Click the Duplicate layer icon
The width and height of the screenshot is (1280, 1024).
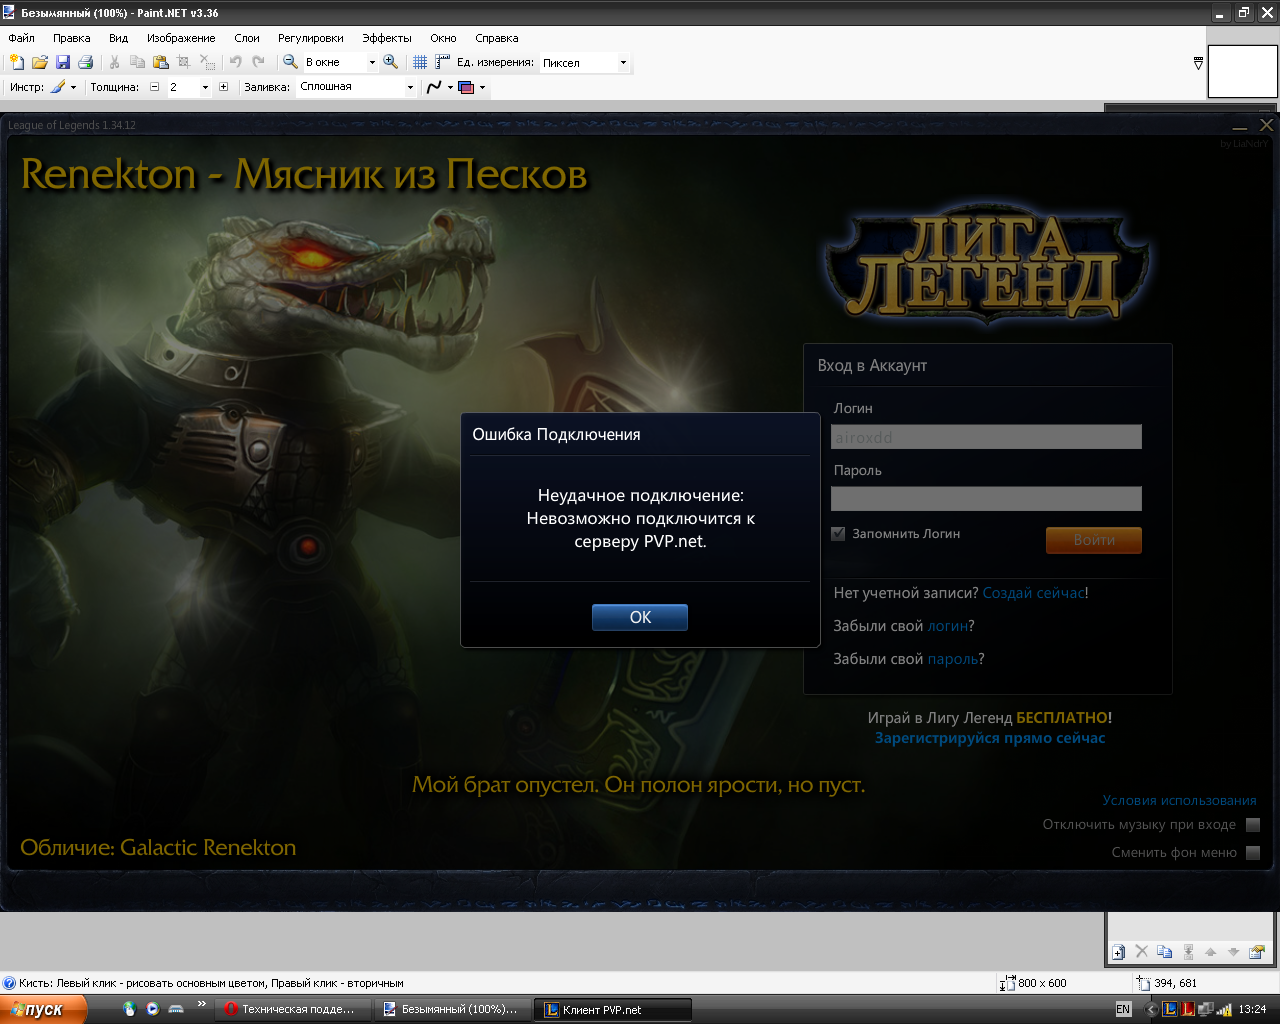1165,952
